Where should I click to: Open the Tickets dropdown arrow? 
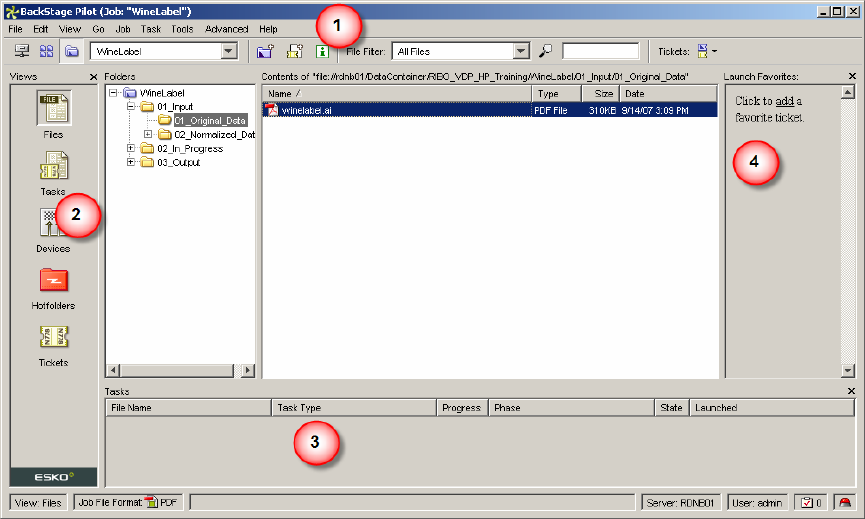[x=714, y=51]
